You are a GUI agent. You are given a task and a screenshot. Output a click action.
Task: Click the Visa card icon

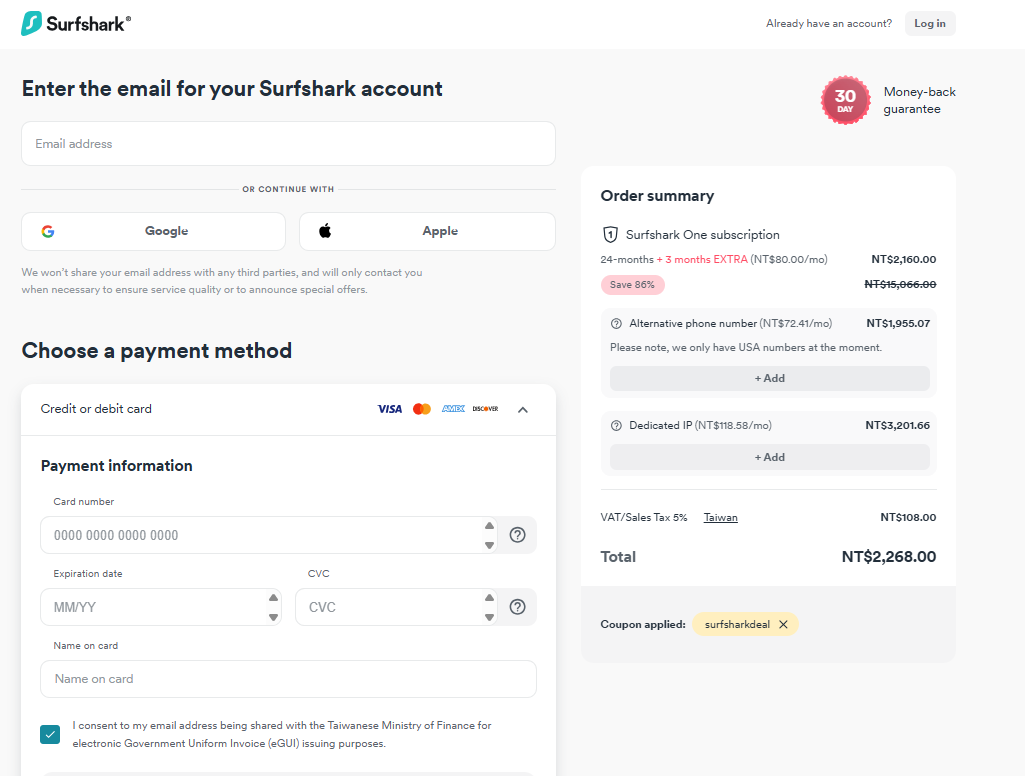coord(390,409)
